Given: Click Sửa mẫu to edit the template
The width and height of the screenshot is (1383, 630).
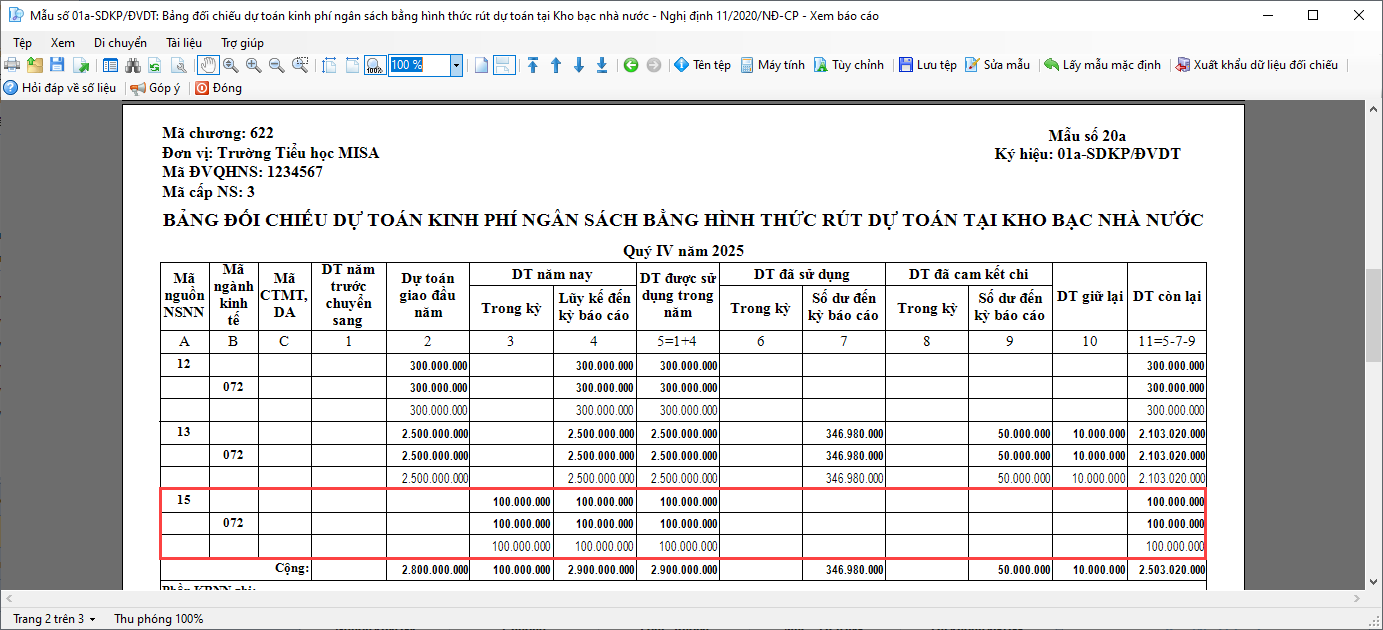Looking at the screenshot, I should click(997, 65).
